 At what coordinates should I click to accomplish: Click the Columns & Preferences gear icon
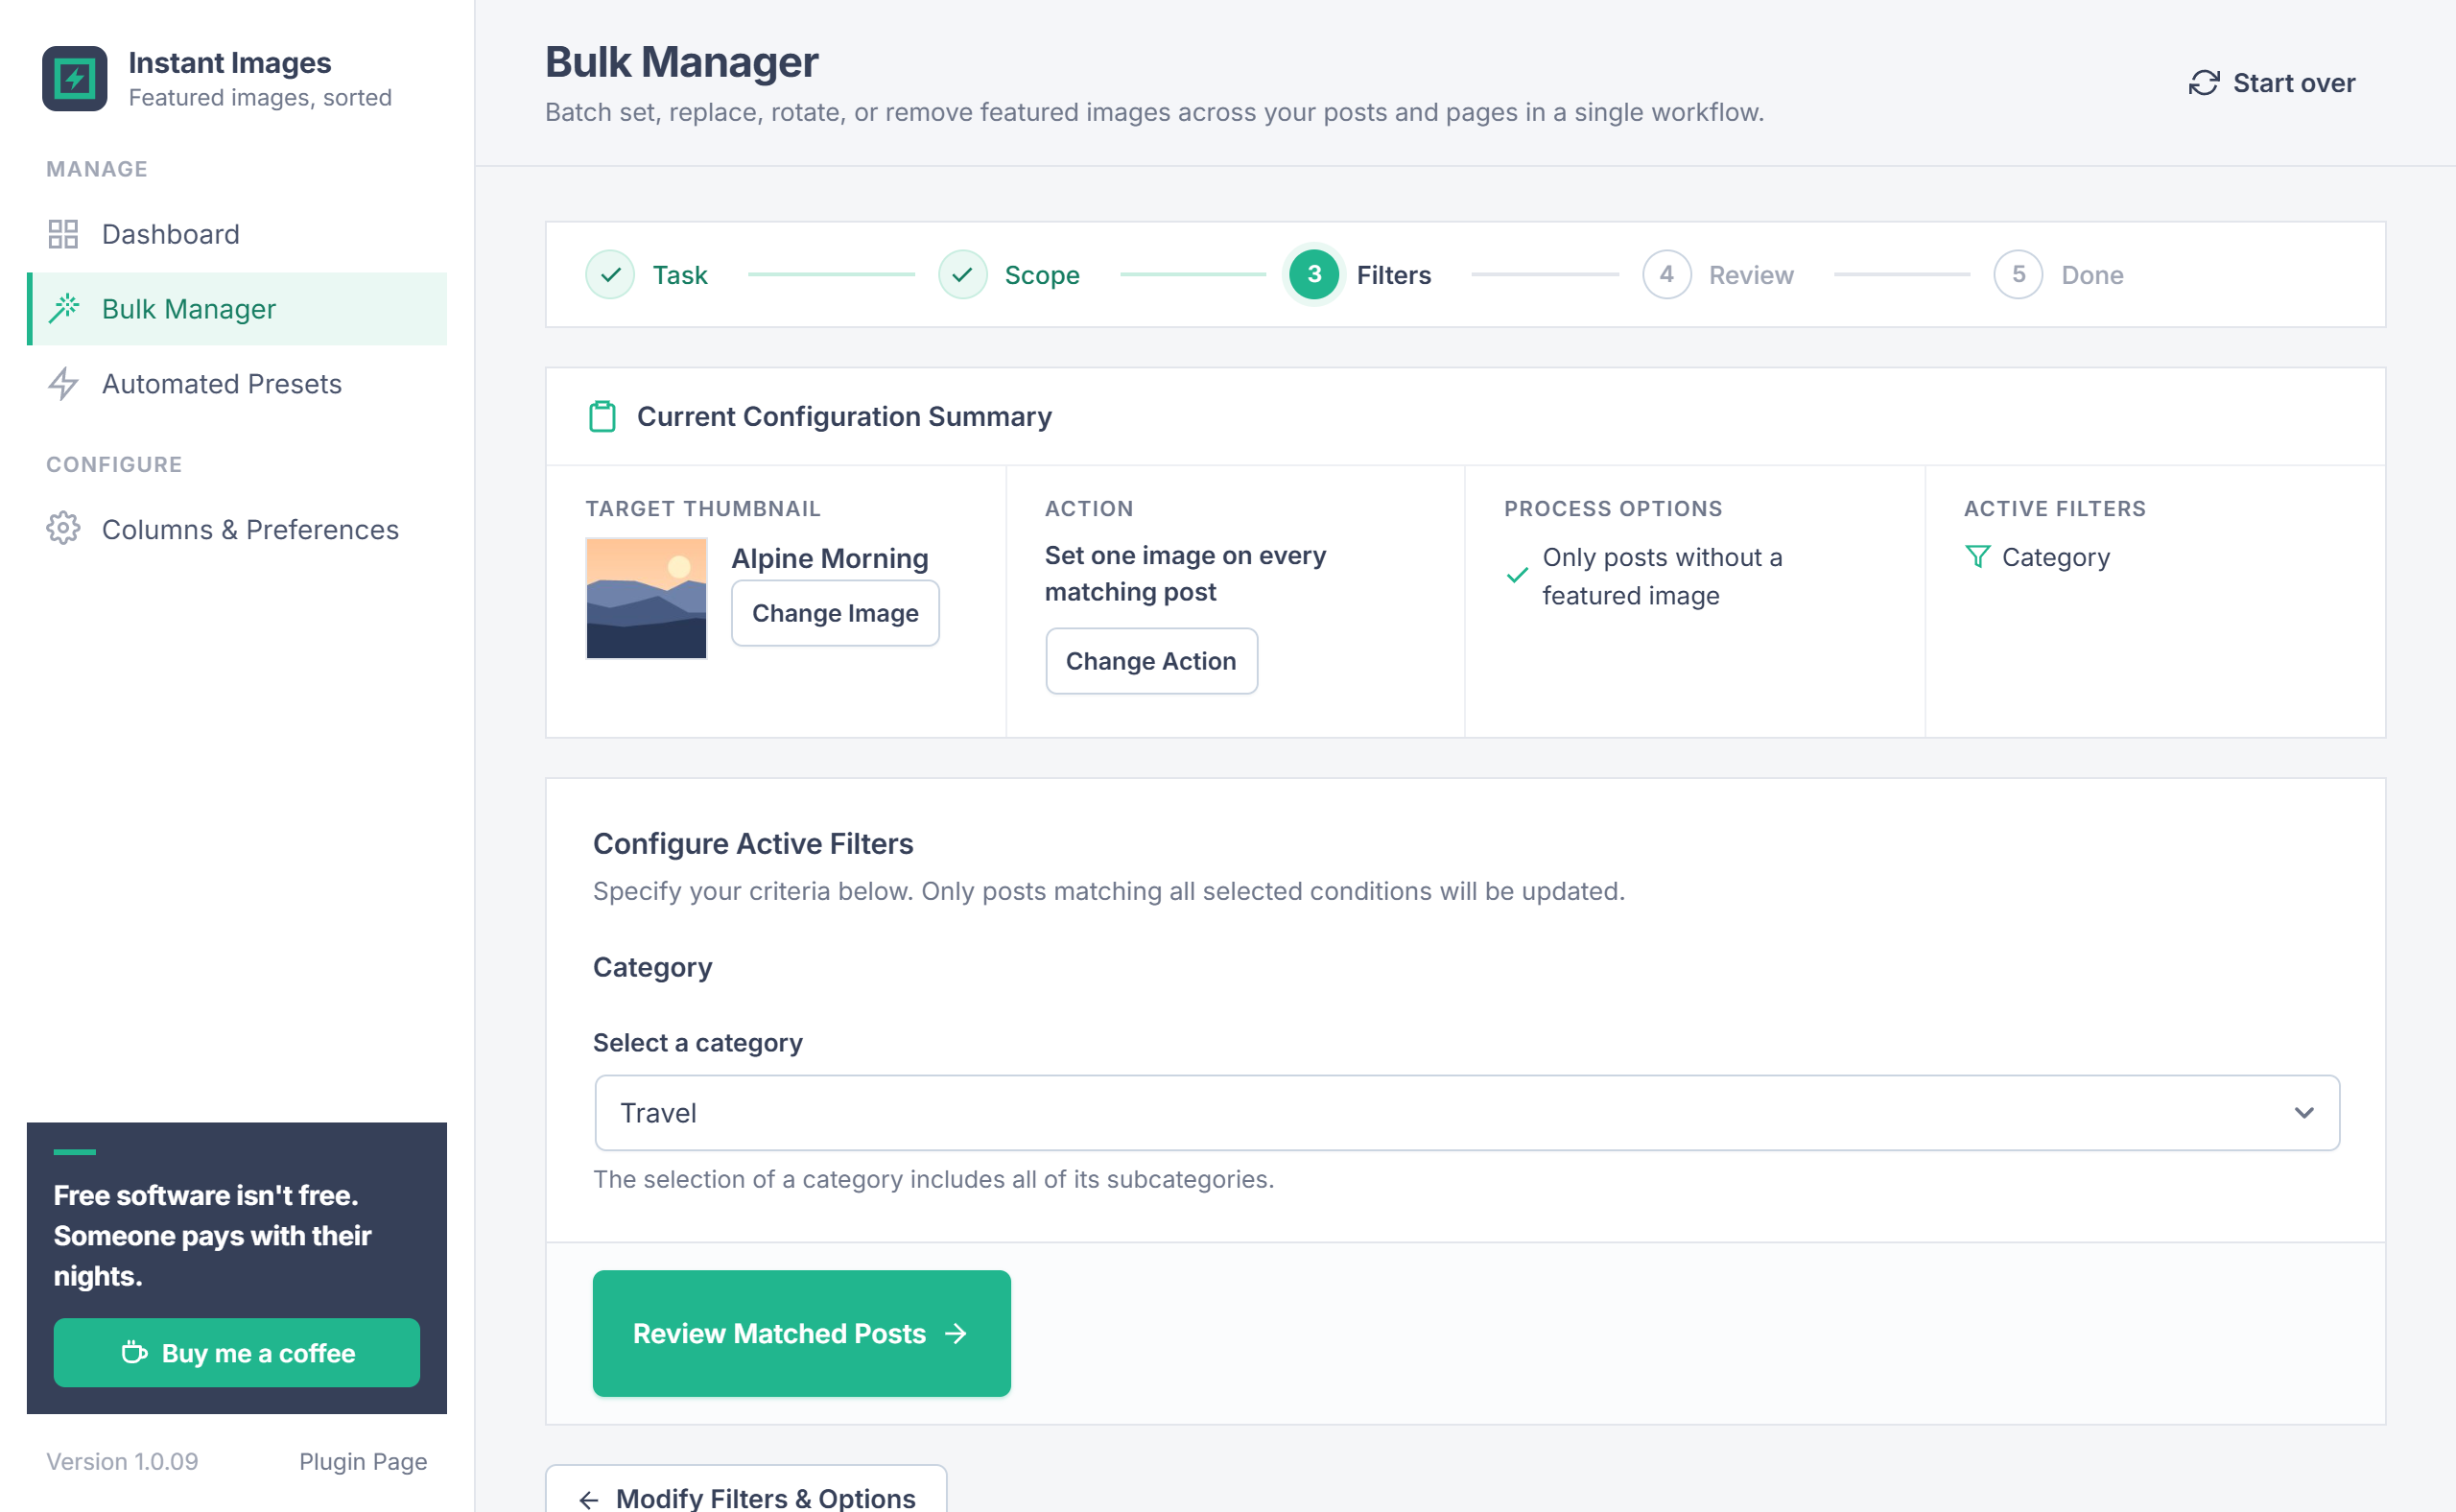(x=63, y=529)
